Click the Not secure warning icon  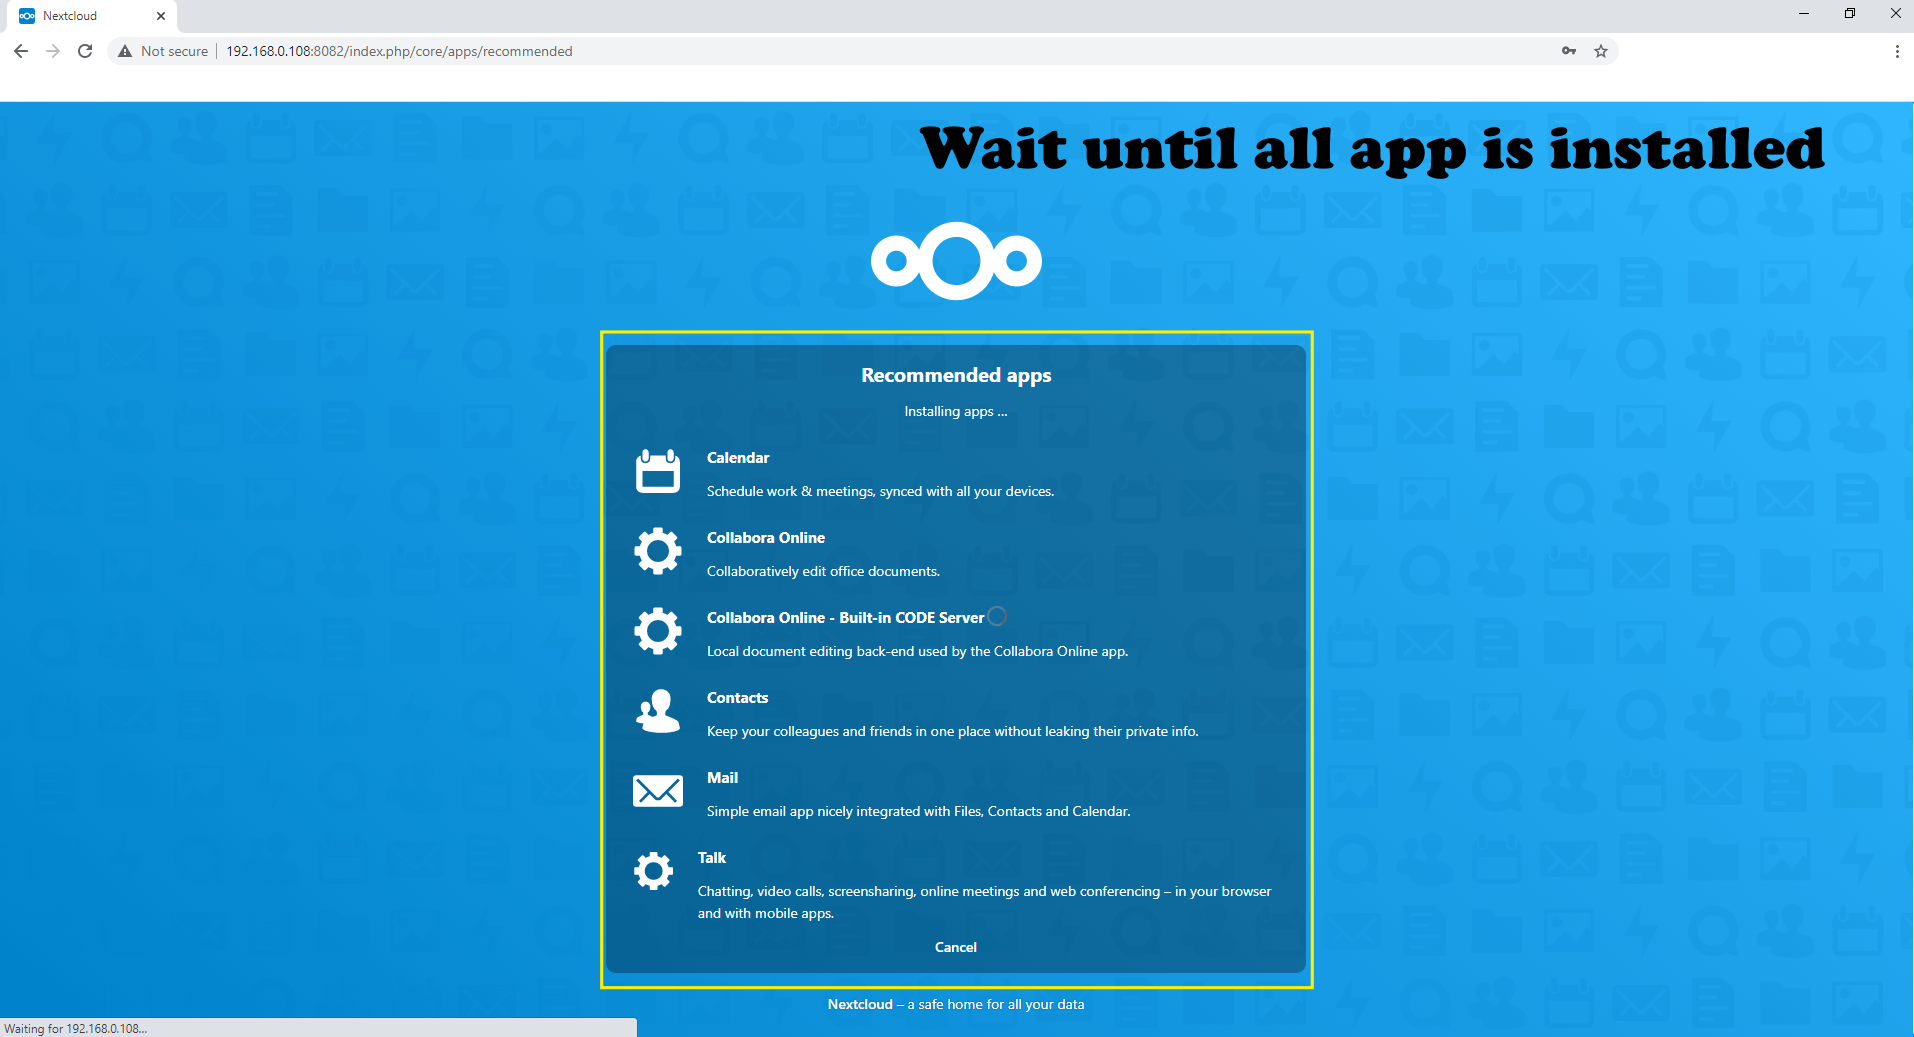click(x=125, y=51)
